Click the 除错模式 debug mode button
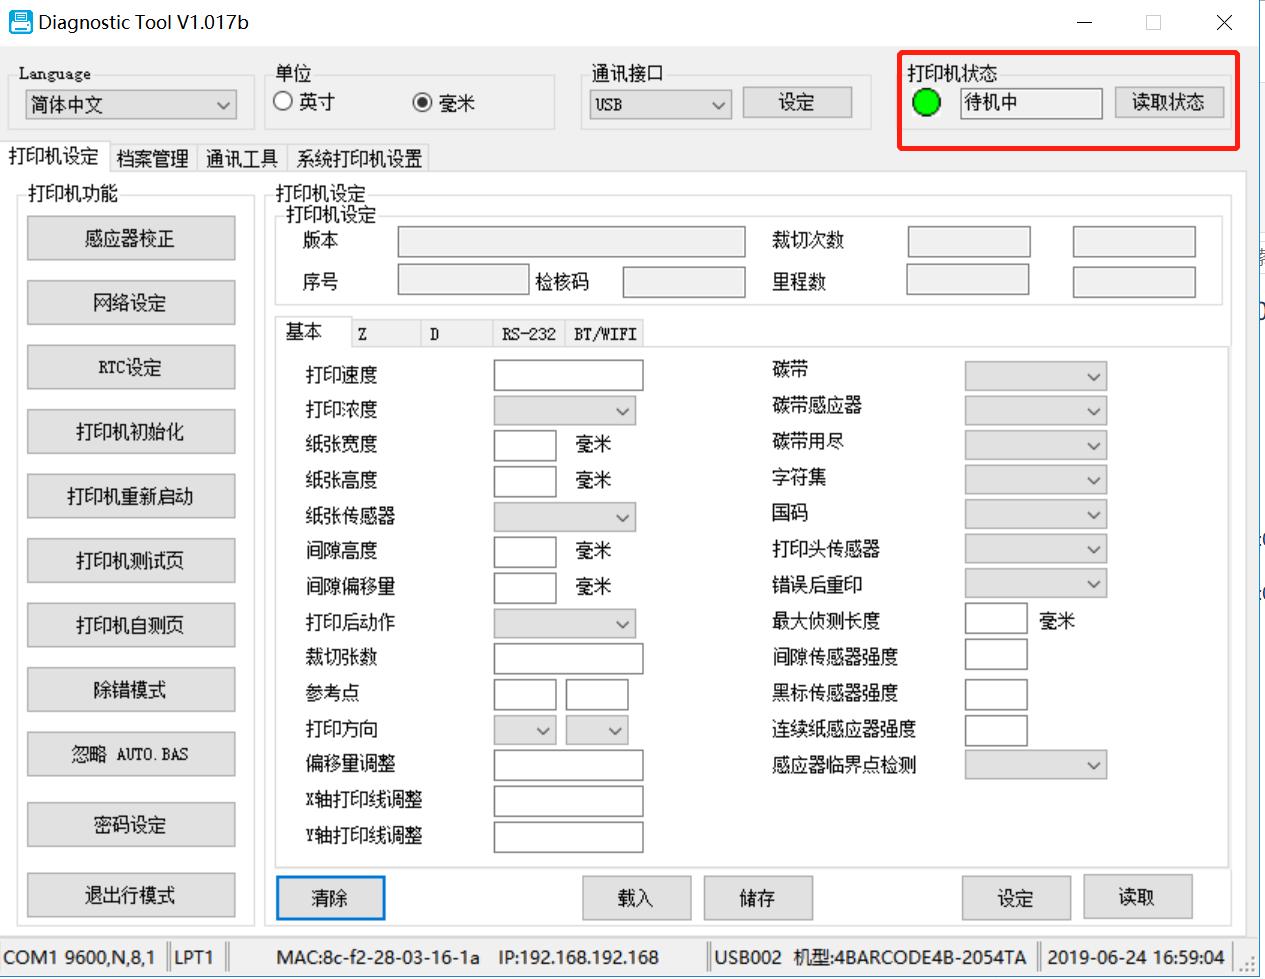This screenshot has width=1265, height=979. coord(130,689)
